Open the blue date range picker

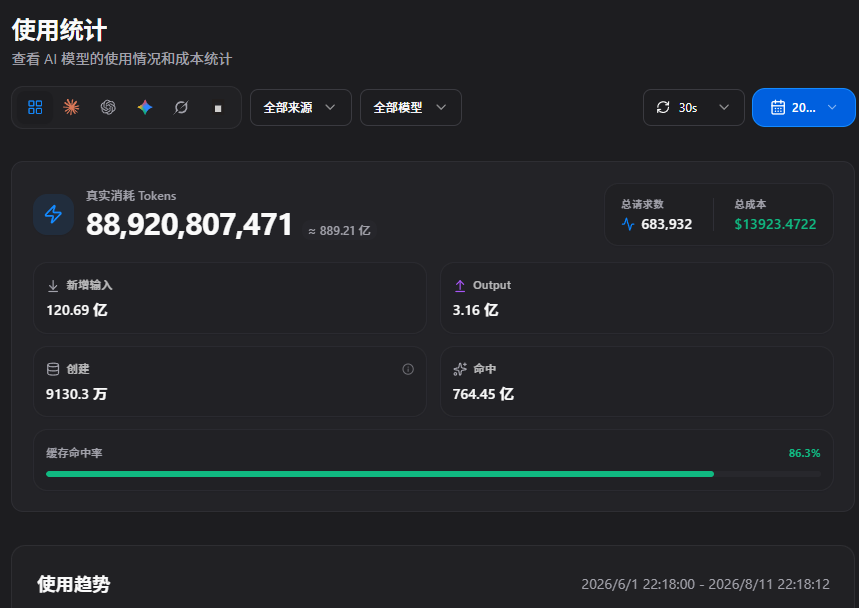(804, 107)
